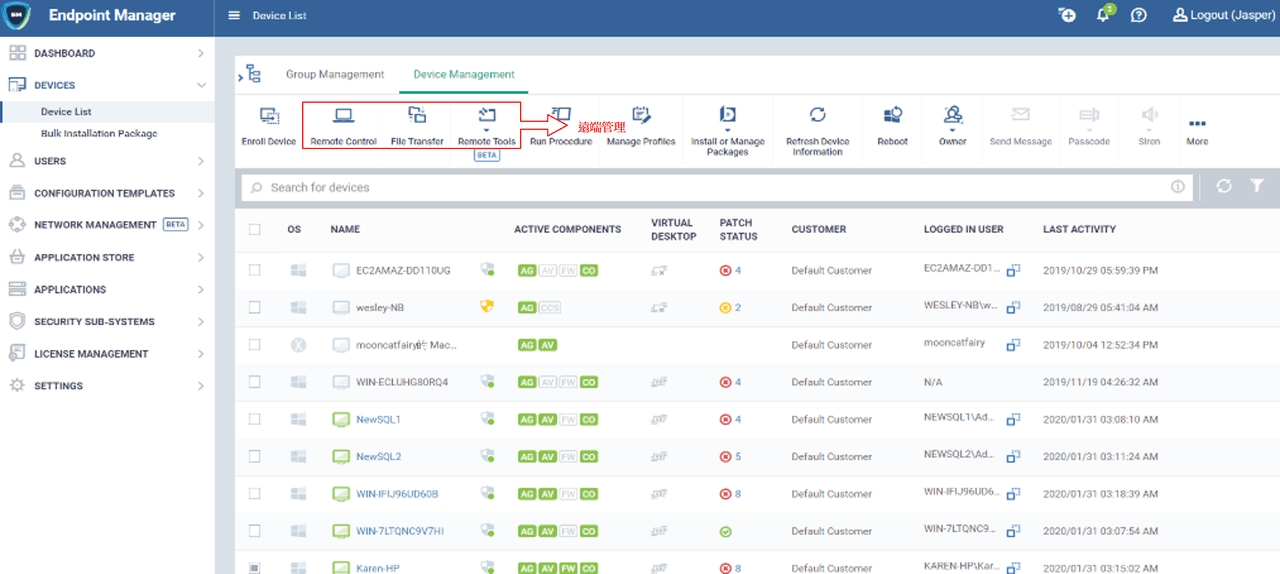Check the mooncatfairy Mac row checkbox
This screenshot has width=1280, height=574.
coord(255,344)
